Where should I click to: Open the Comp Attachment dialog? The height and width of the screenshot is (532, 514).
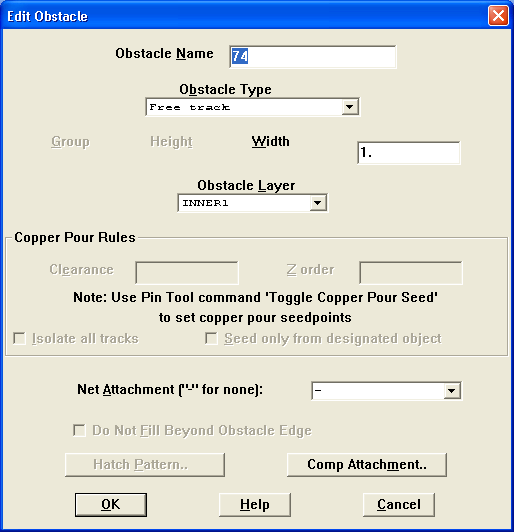point(367,464)
